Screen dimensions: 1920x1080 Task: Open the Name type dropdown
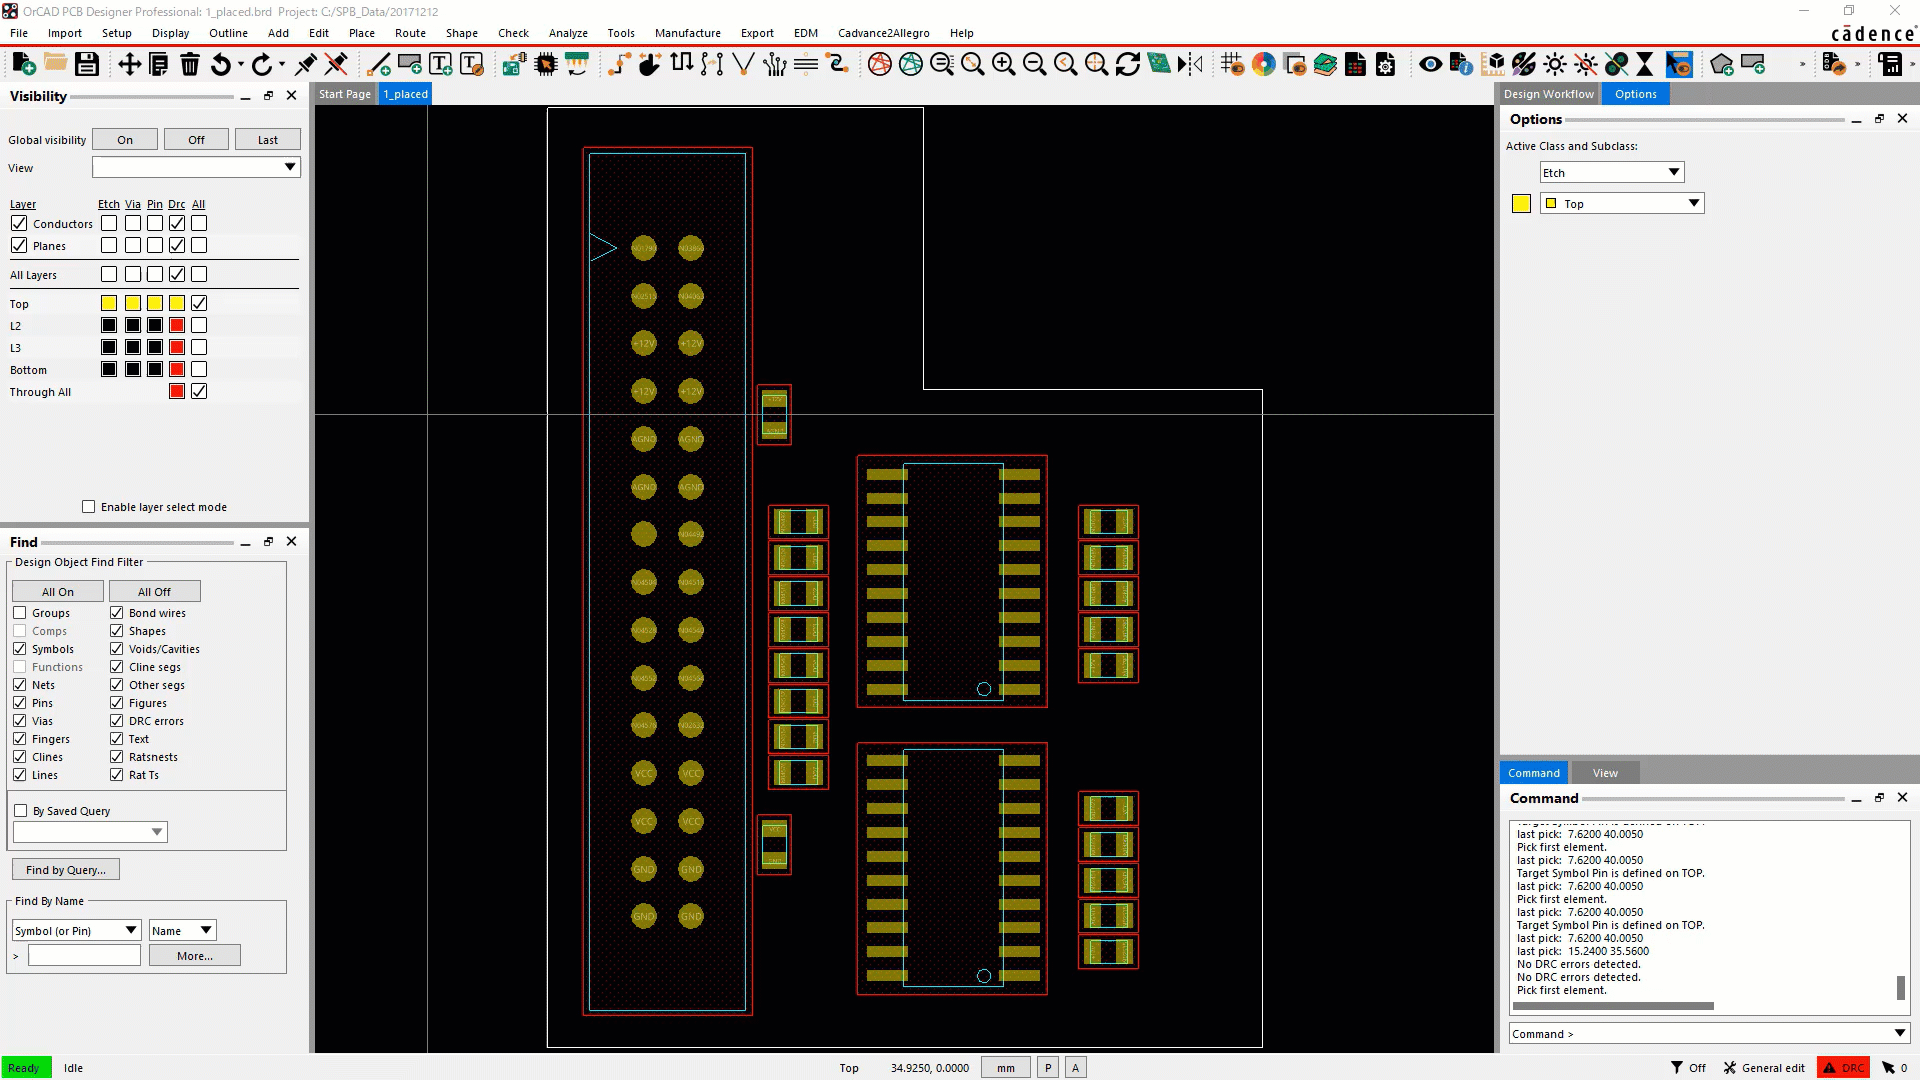pos(182,930)
